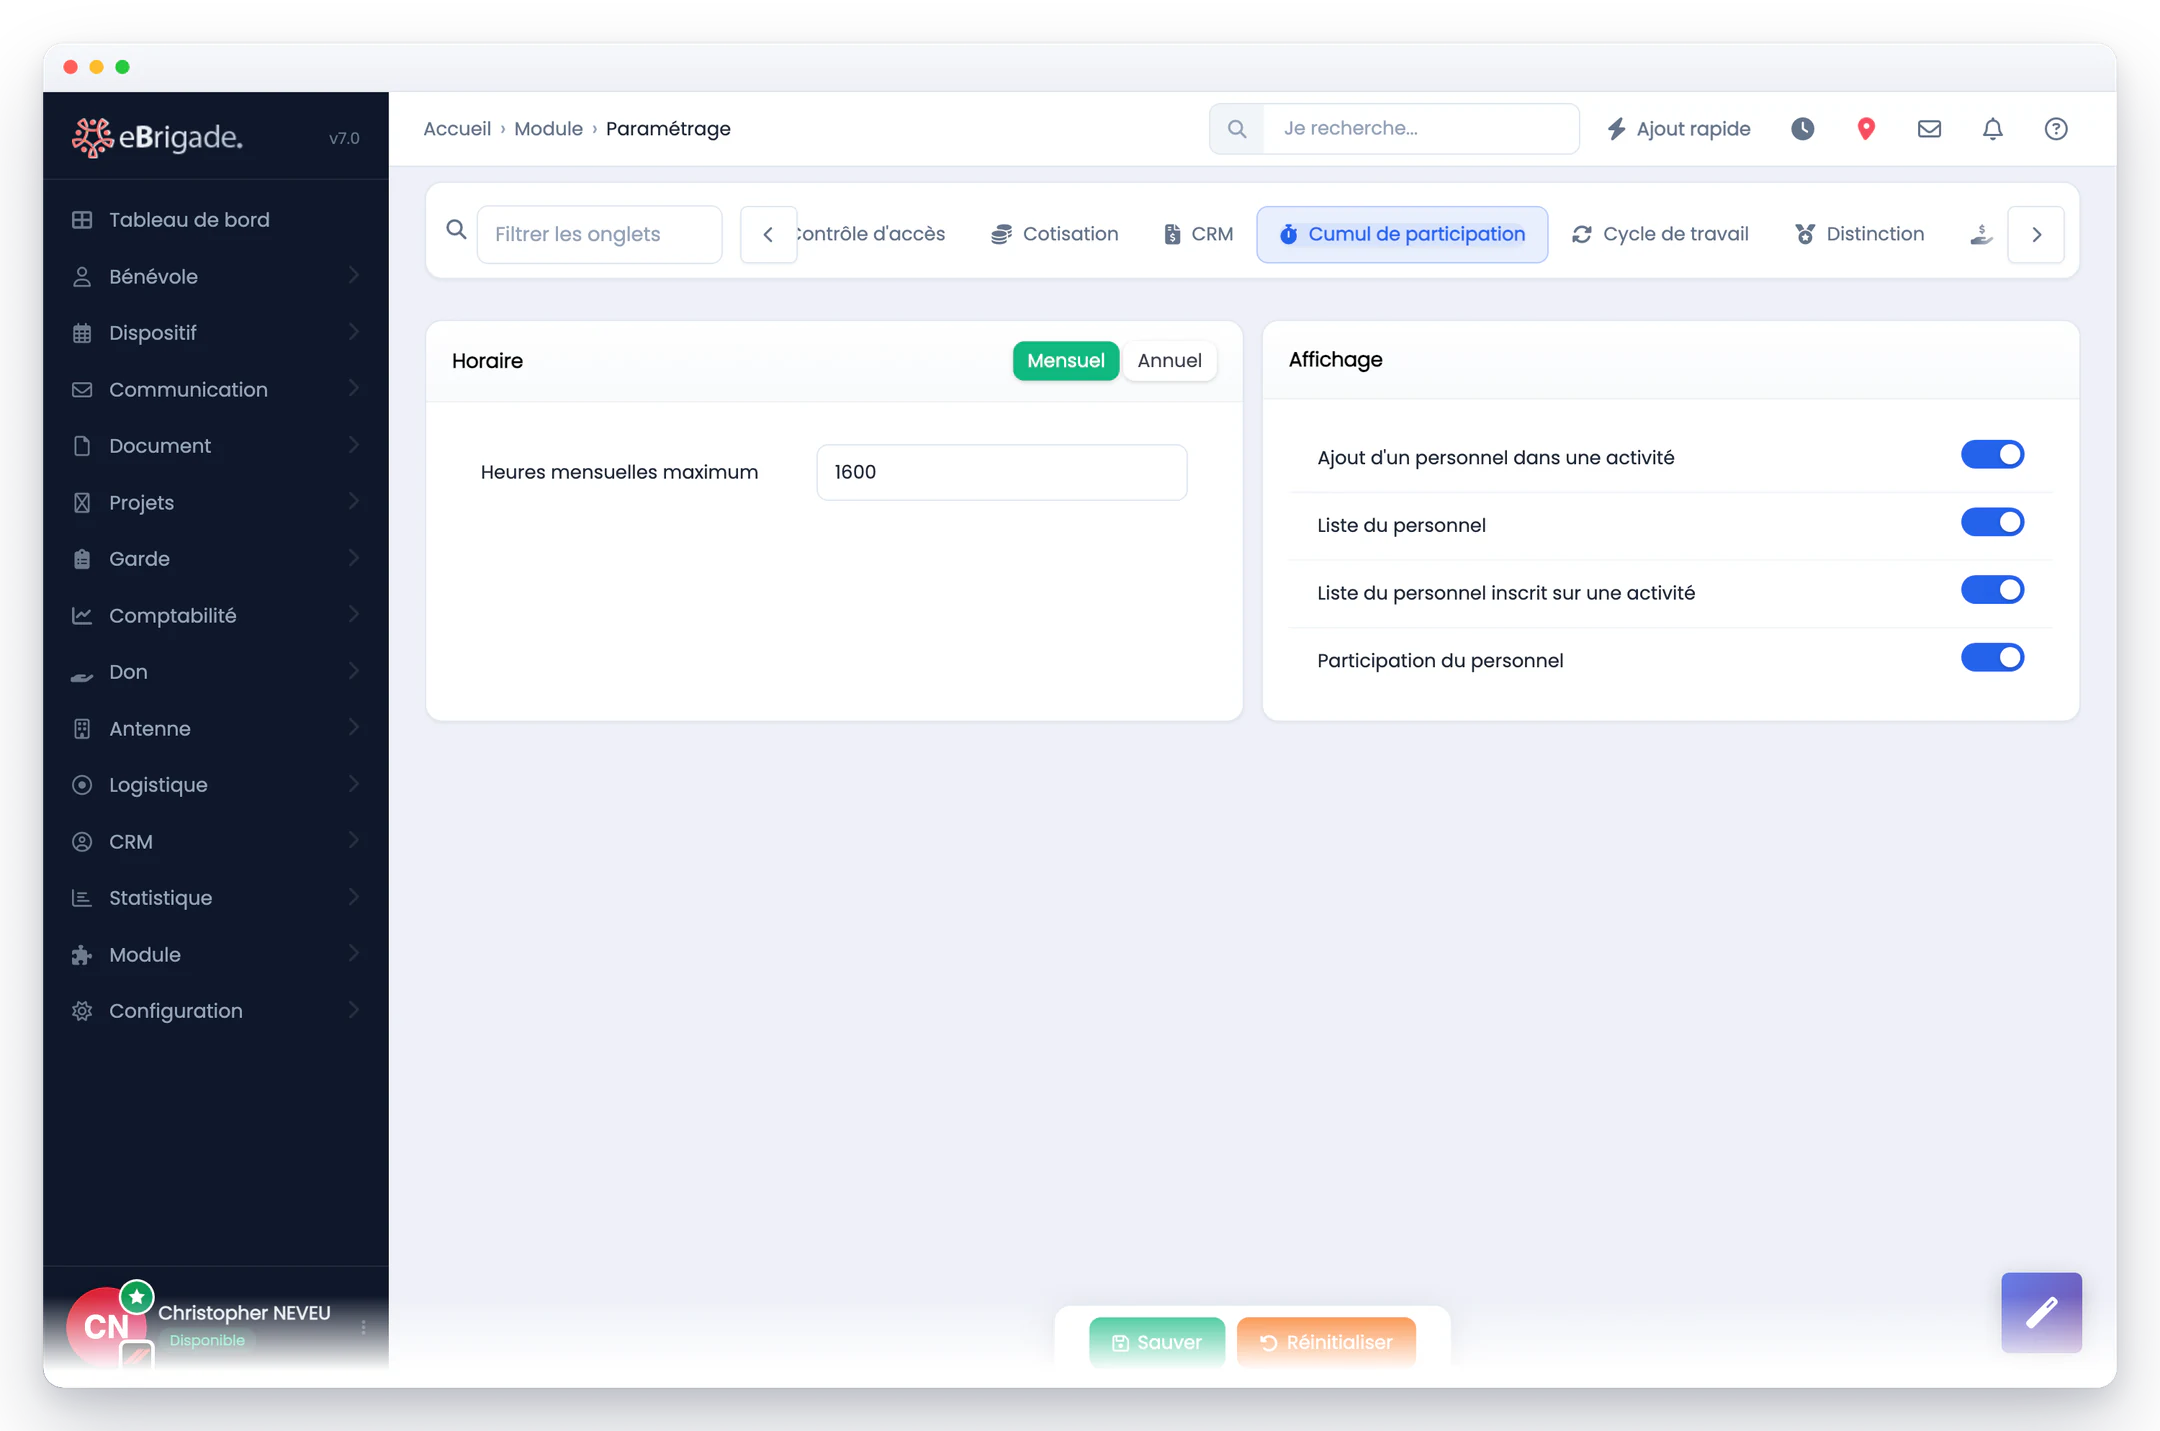Screen dimensions: 2160x1431
Task: Go to Accueil breadcrumb link
Action: (457, 129)
